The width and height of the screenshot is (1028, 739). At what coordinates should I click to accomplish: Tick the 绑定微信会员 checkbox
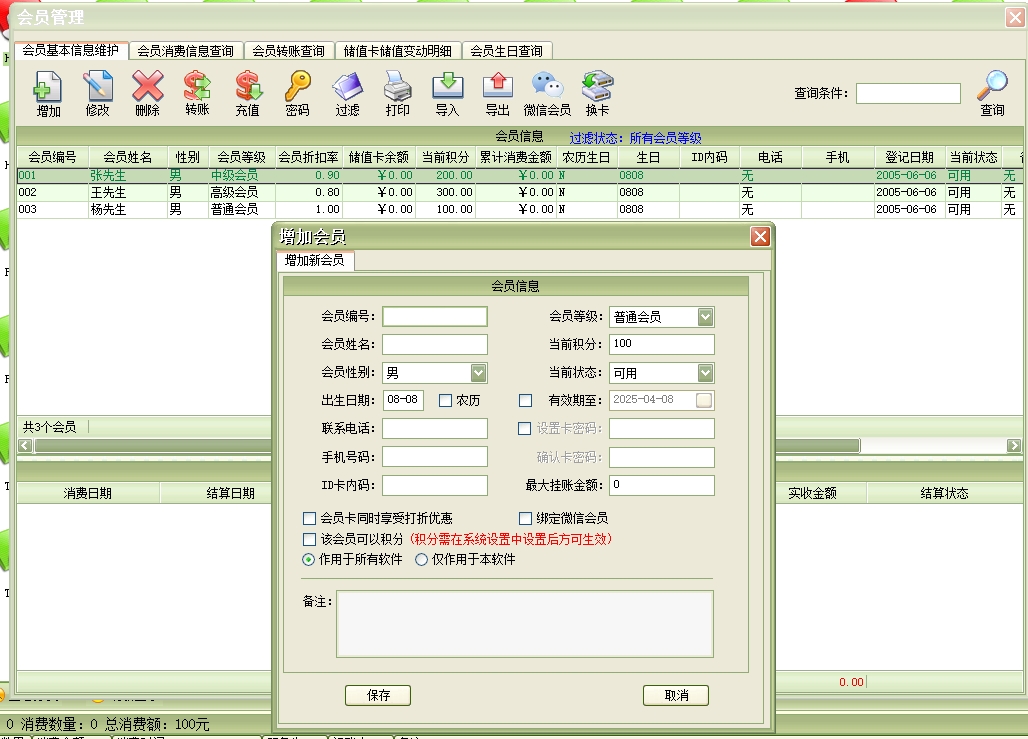(526, 518)
